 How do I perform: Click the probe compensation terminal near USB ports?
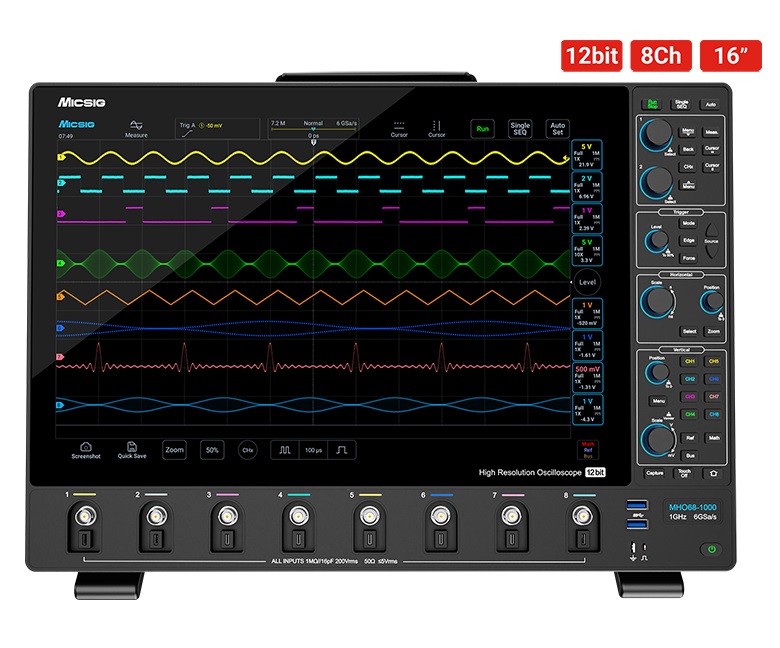639,552
